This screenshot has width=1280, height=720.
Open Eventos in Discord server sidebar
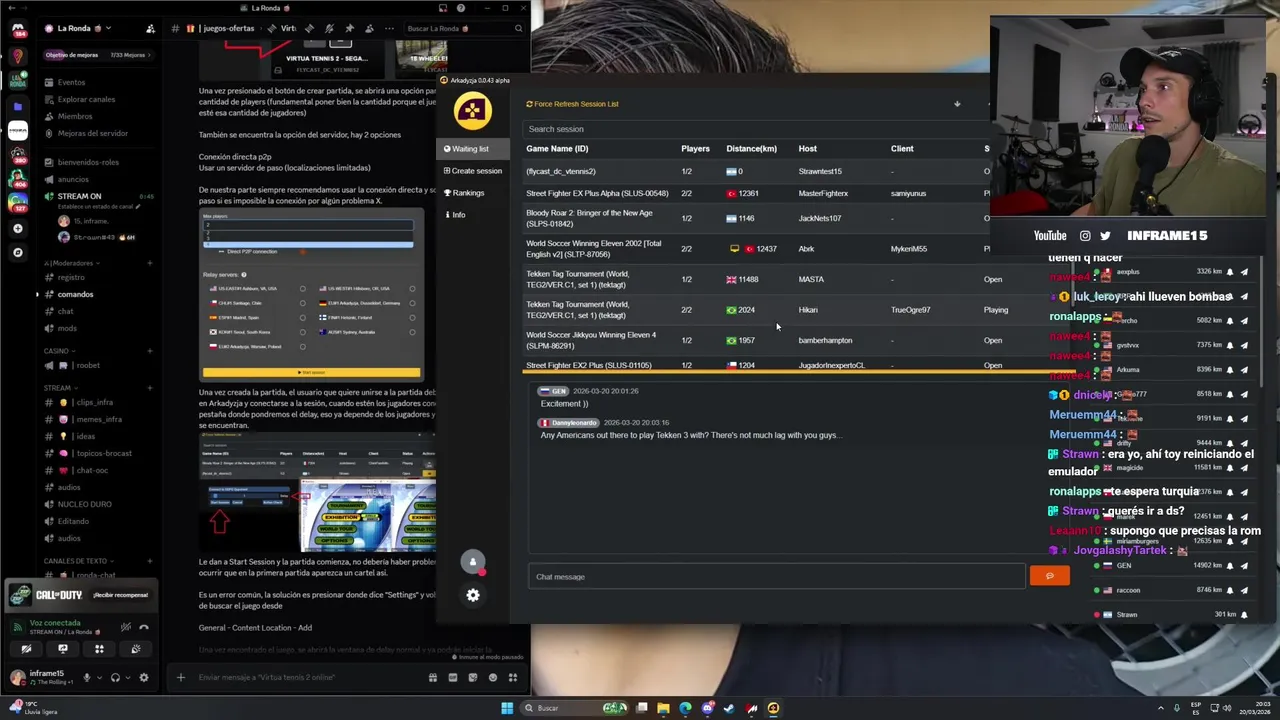pos(71,82)
